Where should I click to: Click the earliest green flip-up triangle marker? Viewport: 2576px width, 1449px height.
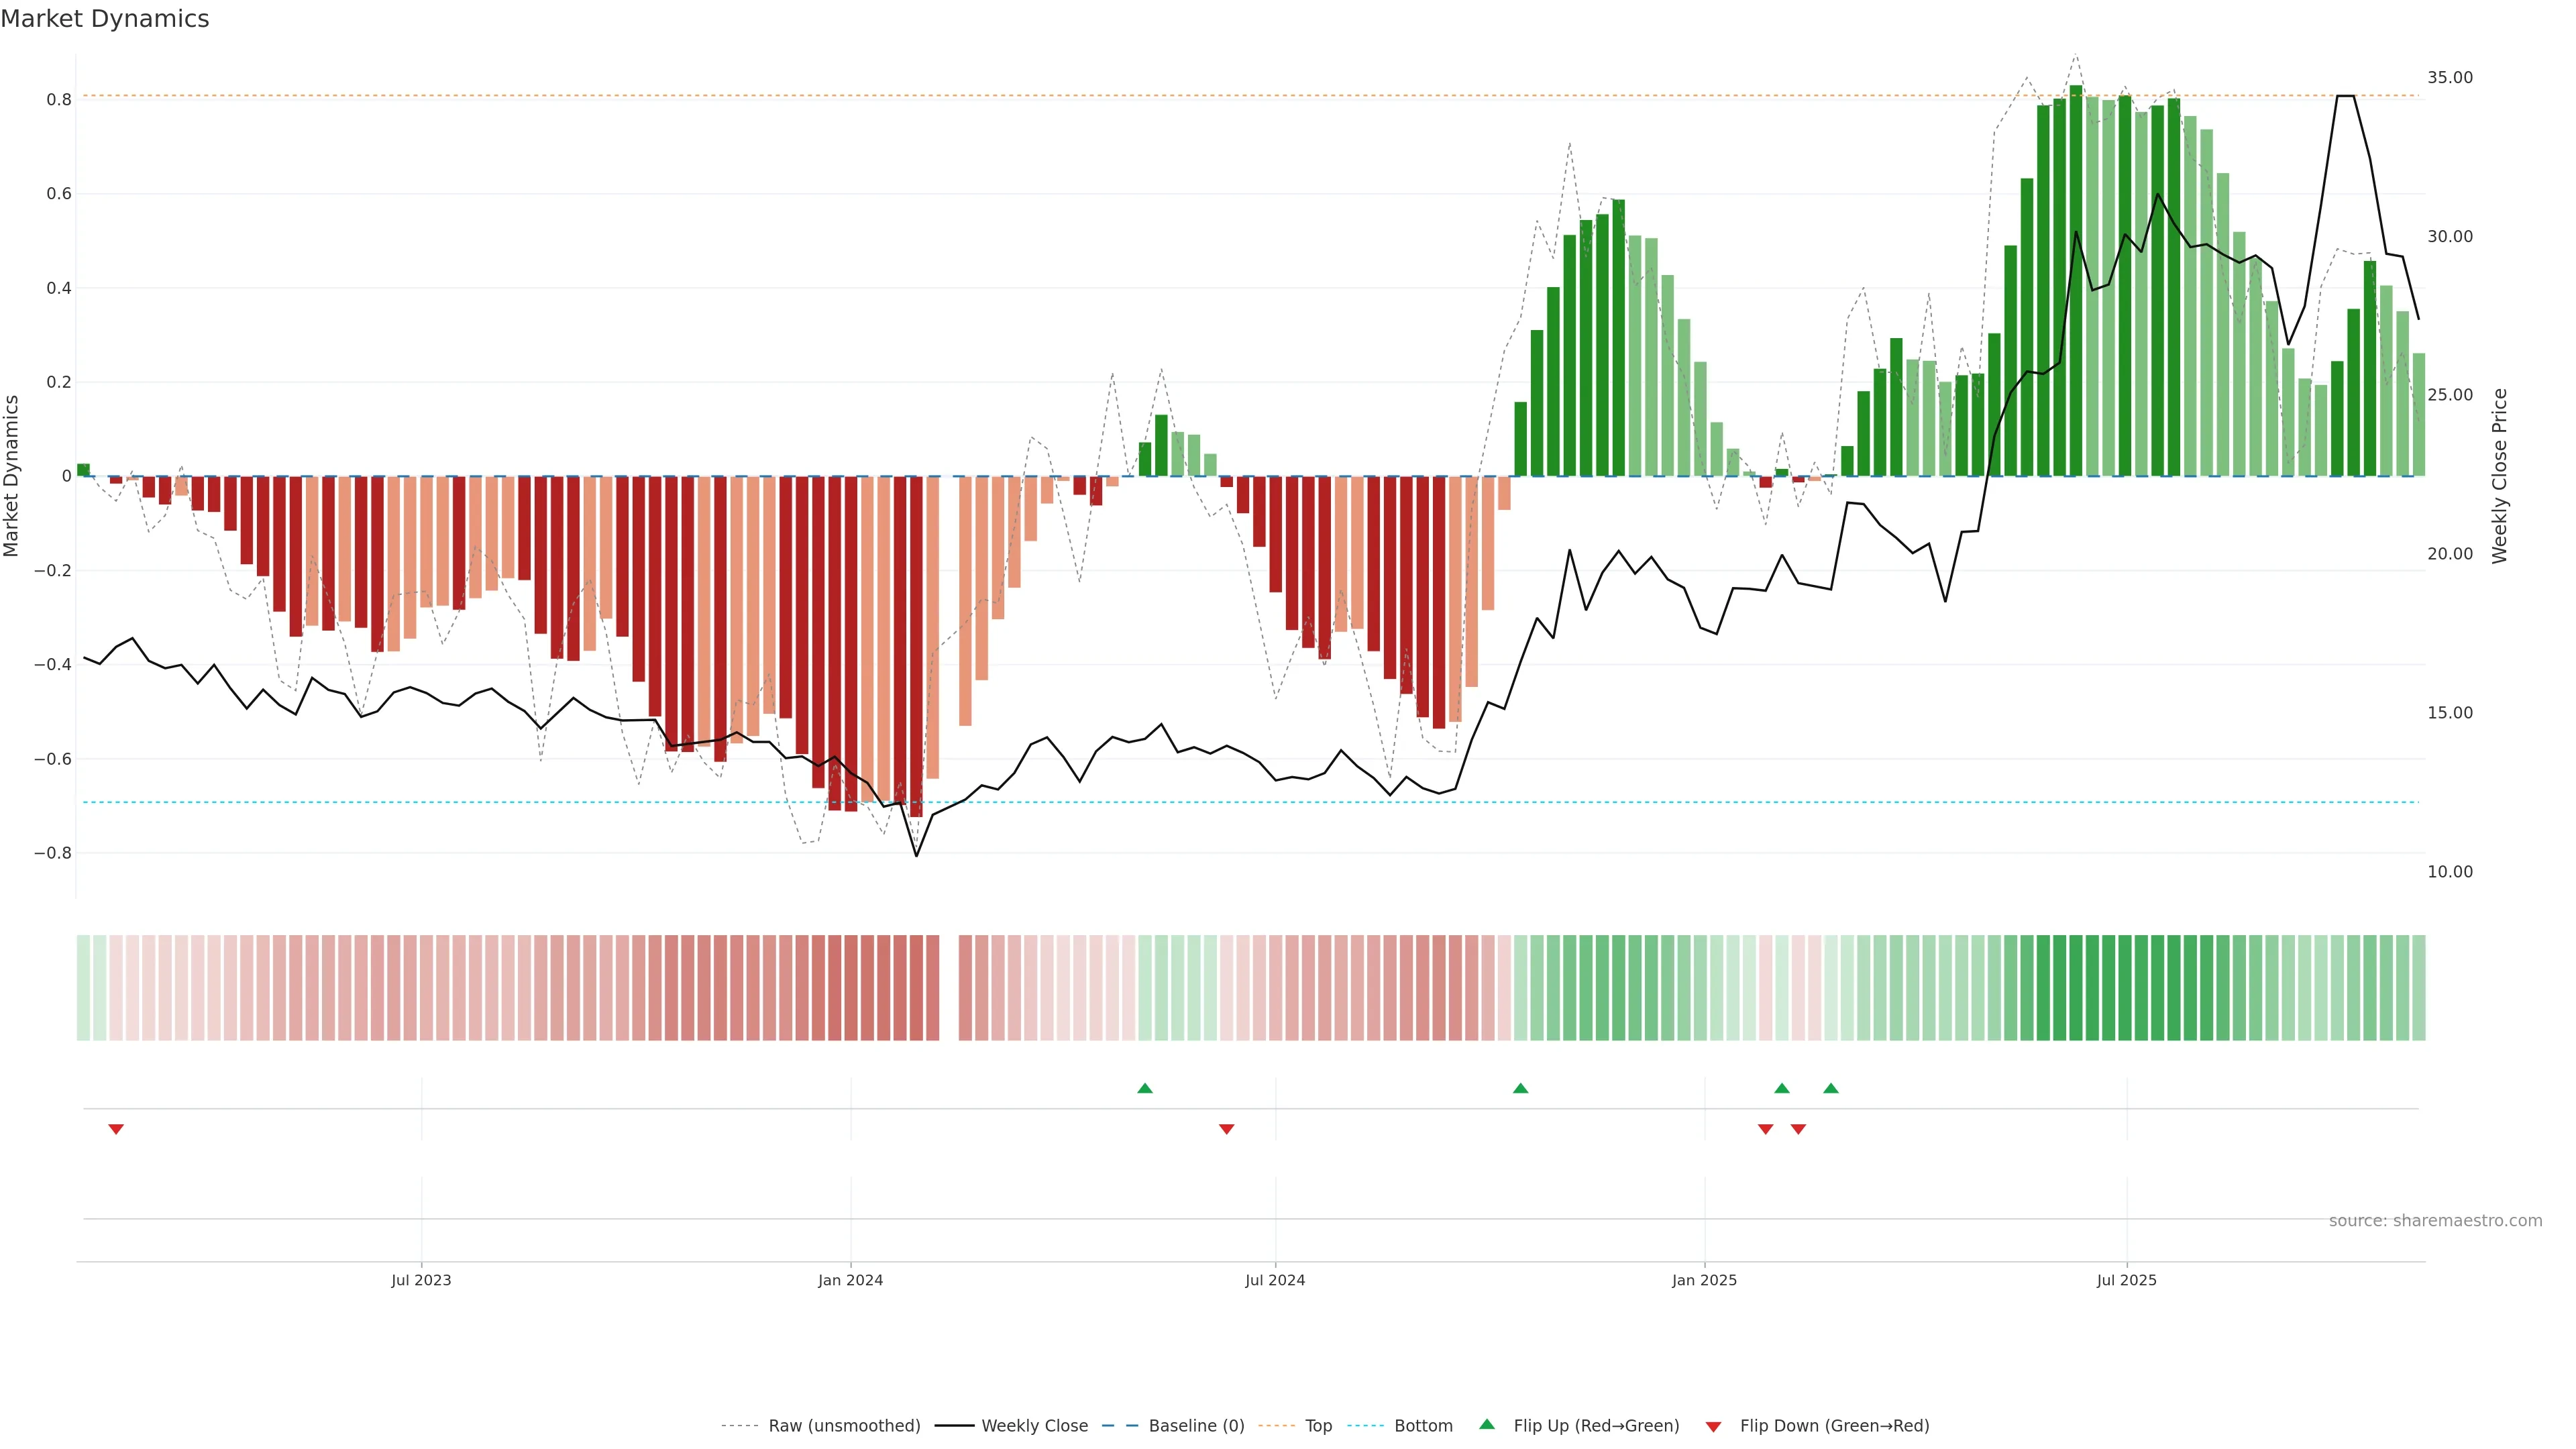pyautogui.click(x=1145, y=1088)
